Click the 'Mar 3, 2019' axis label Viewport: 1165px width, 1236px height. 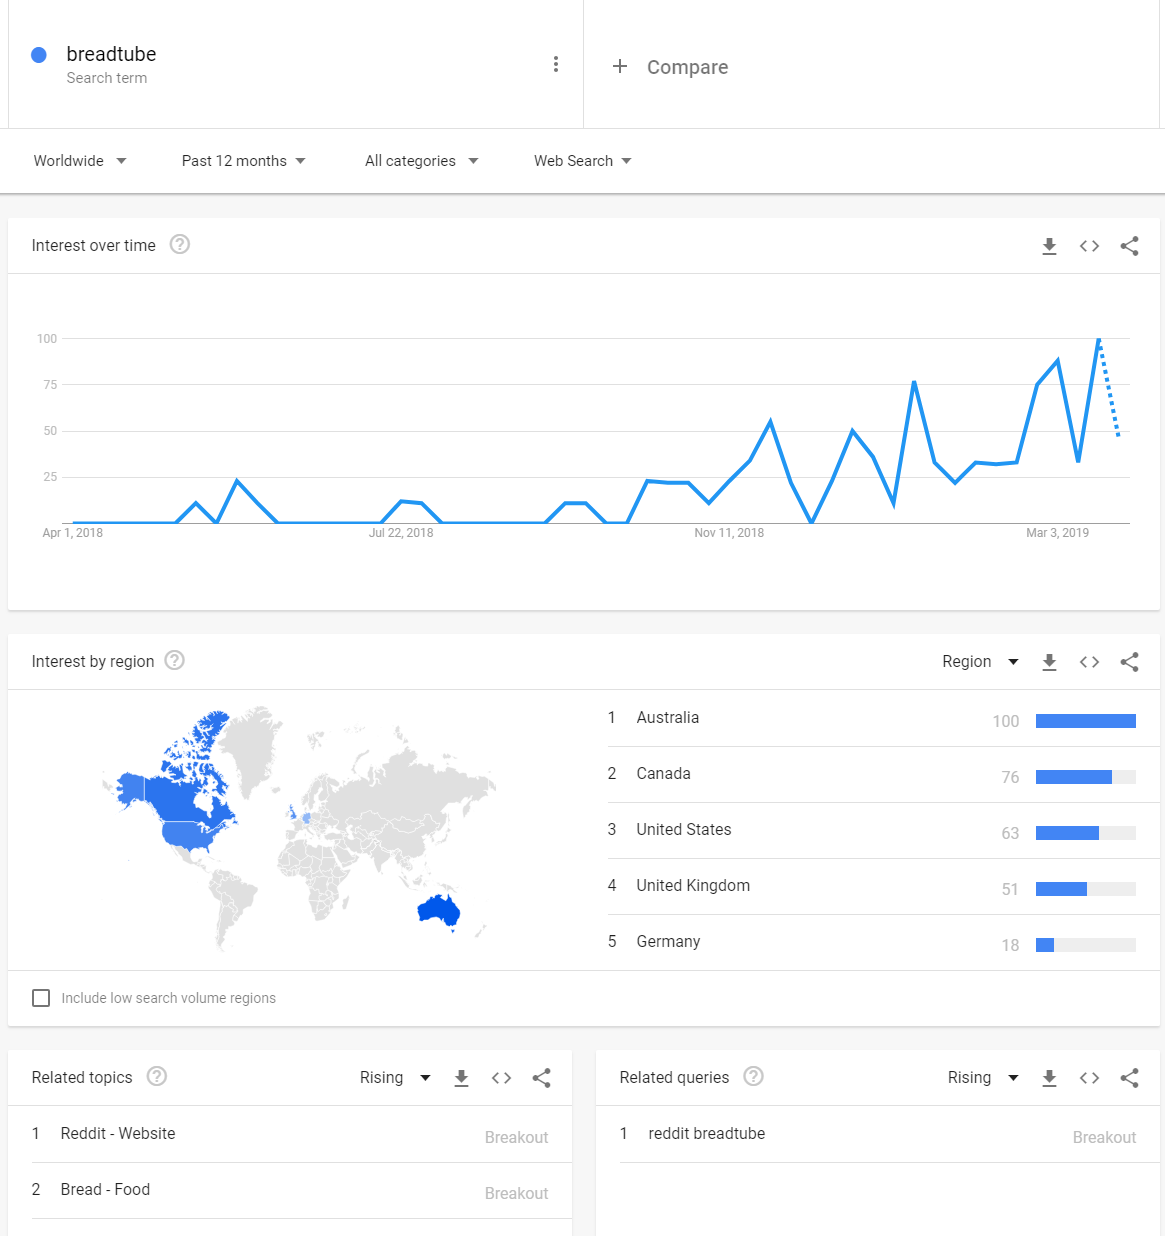[1057, 533]
